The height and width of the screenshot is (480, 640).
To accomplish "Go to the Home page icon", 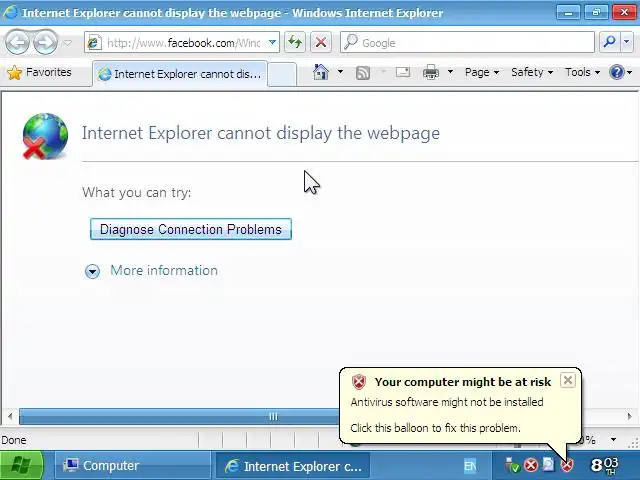I will click(321, 72).
